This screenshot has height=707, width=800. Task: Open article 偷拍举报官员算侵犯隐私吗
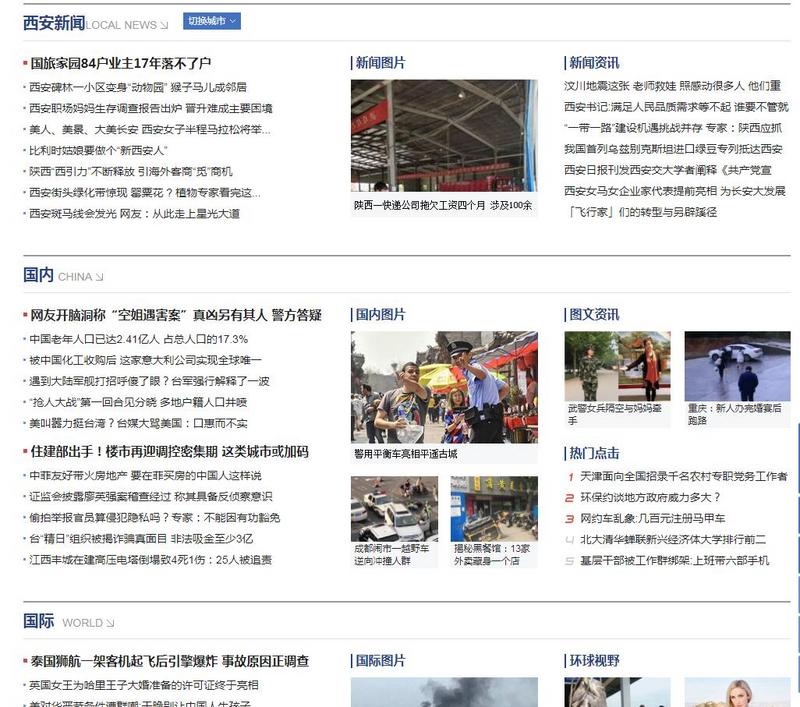(x=155, y=518)
